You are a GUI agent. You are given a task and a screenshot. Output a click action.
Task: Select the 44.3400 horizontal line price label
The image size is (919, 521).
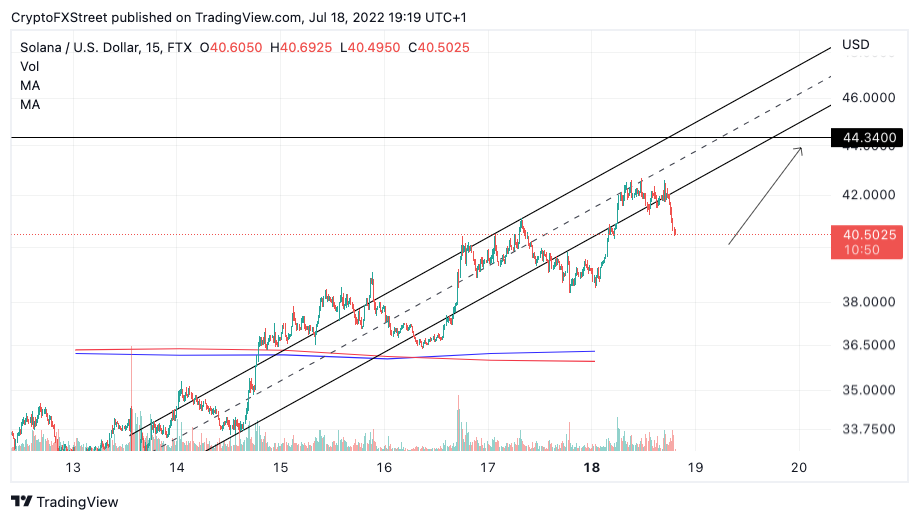click(867, 138)
